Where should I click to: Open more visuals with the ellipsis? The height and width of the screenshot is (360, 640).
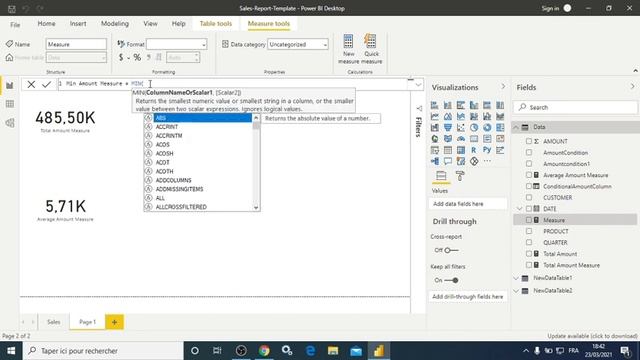[487, 161]
